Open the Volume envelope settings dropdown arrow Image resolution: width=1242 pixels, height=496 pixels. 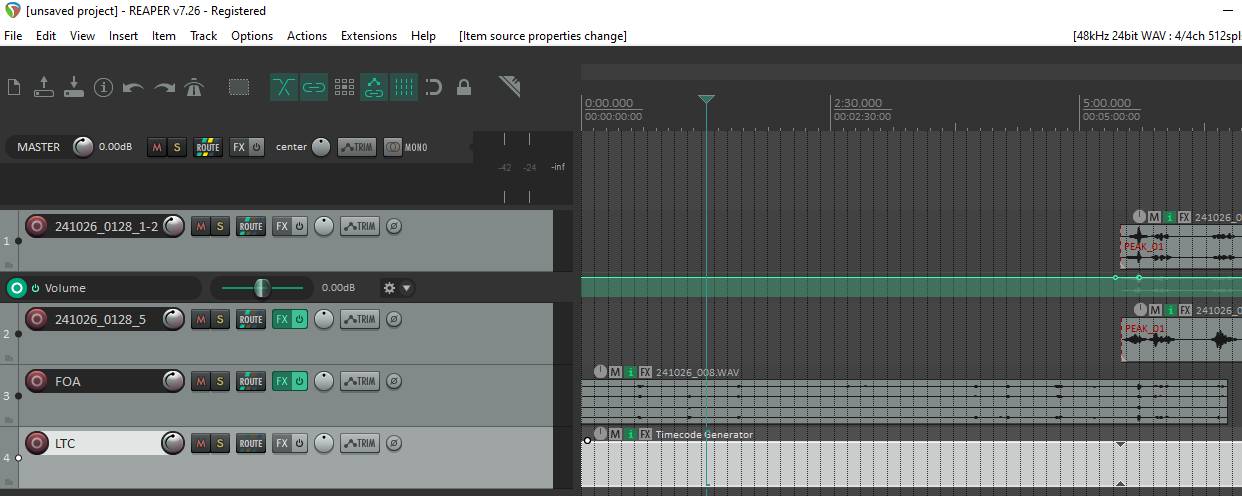click(407, 288)
